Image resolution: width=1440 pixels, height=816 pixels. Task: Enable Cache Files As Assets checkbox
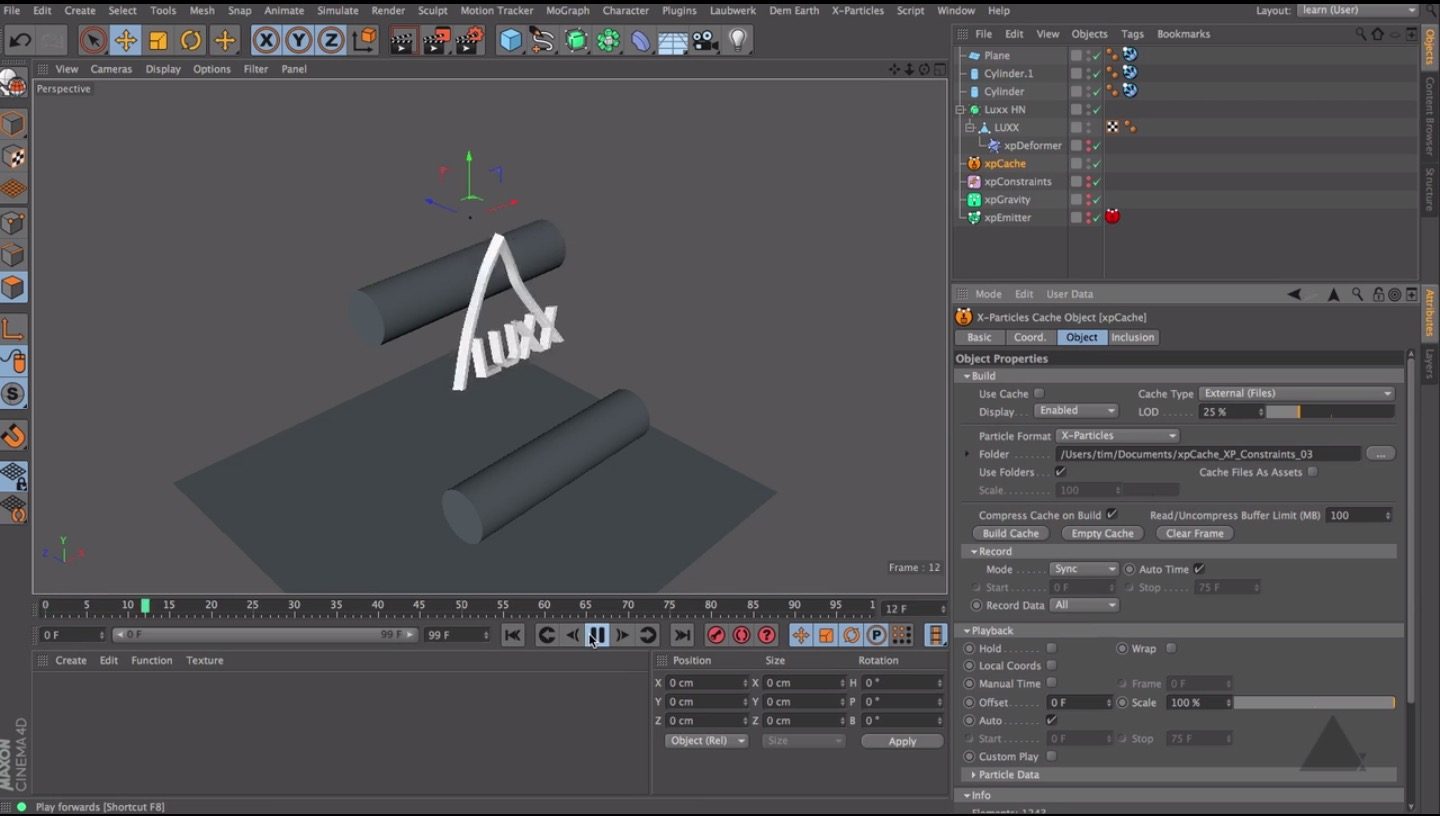1313,472
